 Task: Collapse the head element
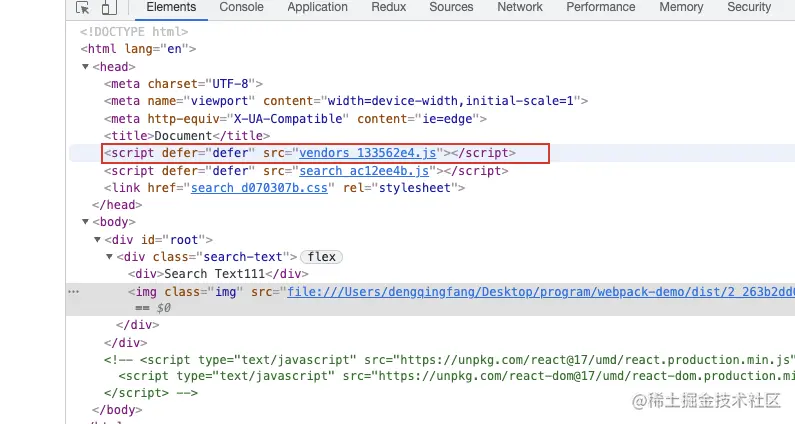87,67
